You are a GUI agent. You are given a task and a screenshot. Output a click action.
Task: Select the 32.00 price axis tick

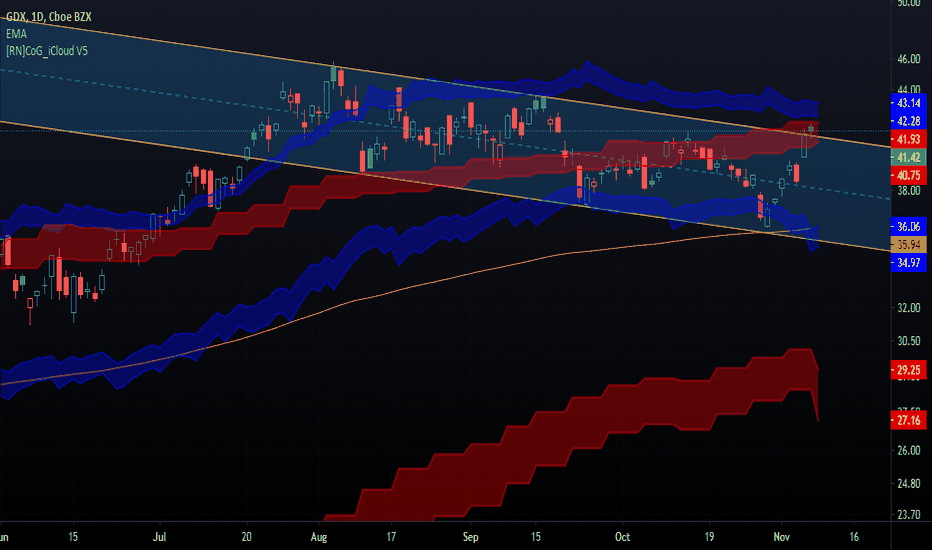coord(909,308)
